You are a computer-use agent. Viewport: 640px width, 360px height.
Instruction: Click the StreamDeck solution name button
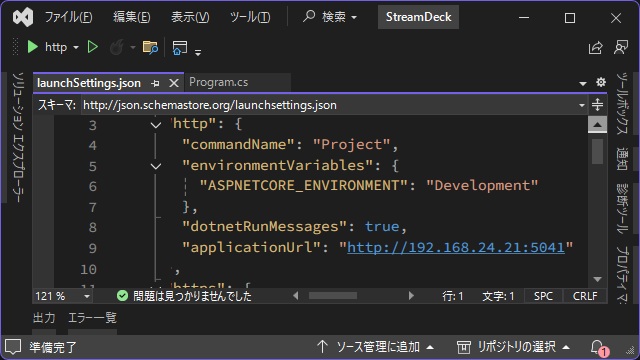click(x=418, y=17)
